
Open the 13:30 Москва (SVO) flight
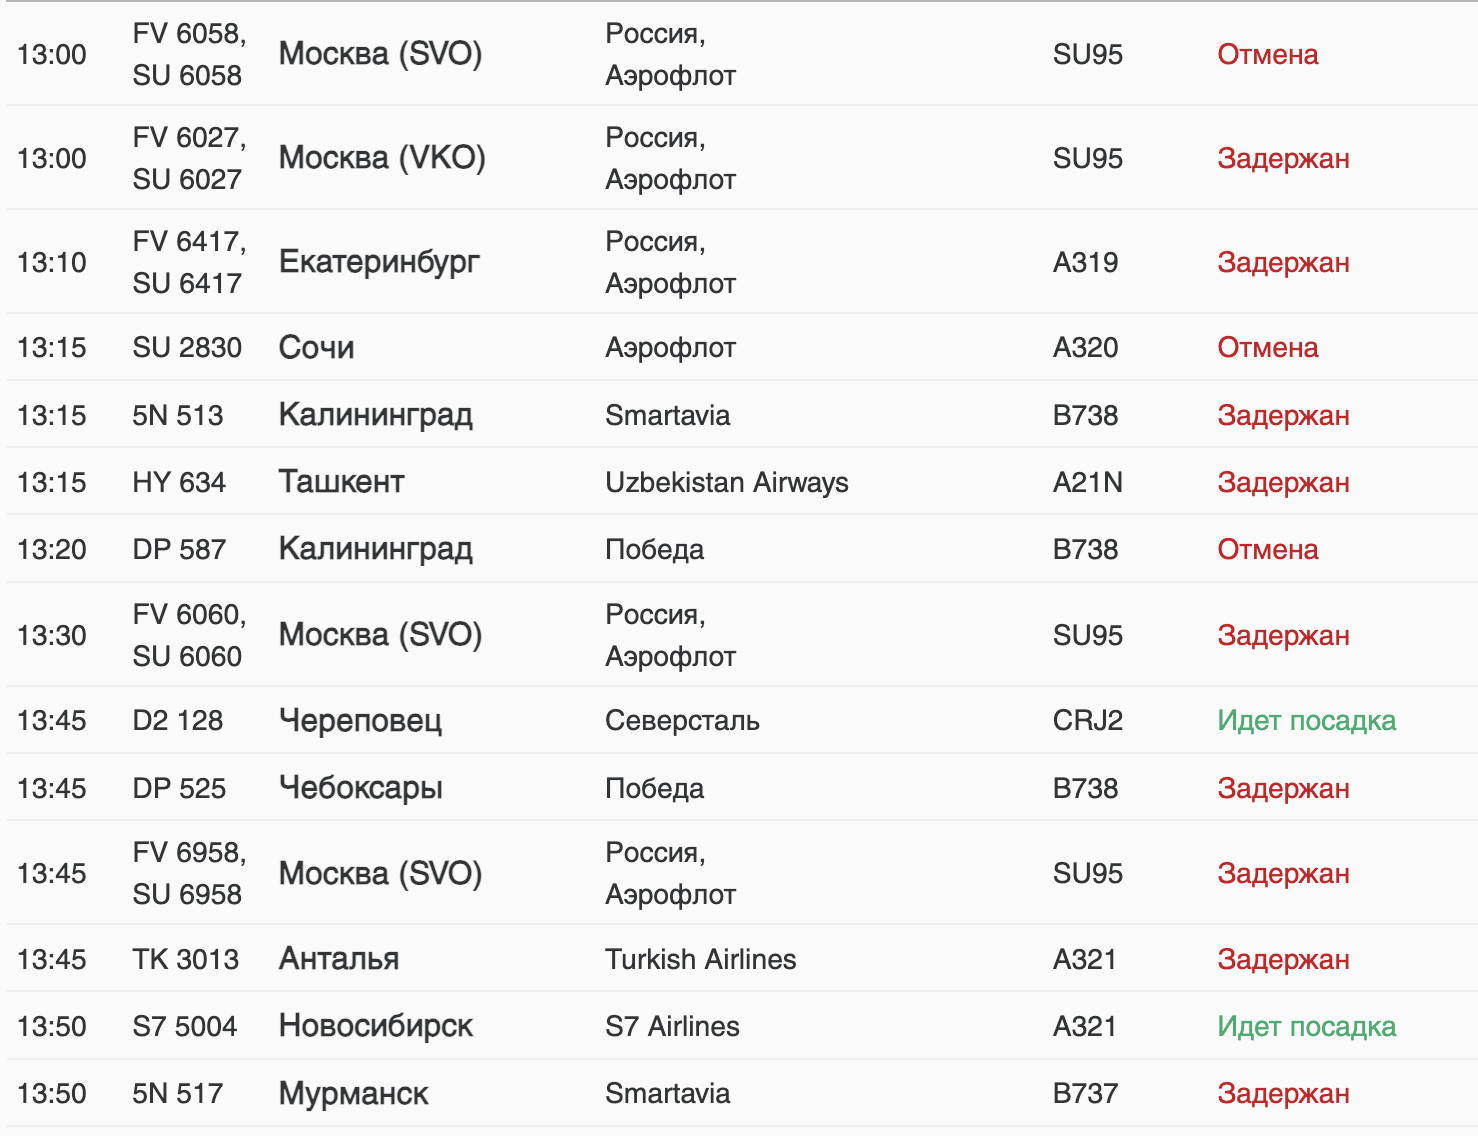[x=742, y=635]
